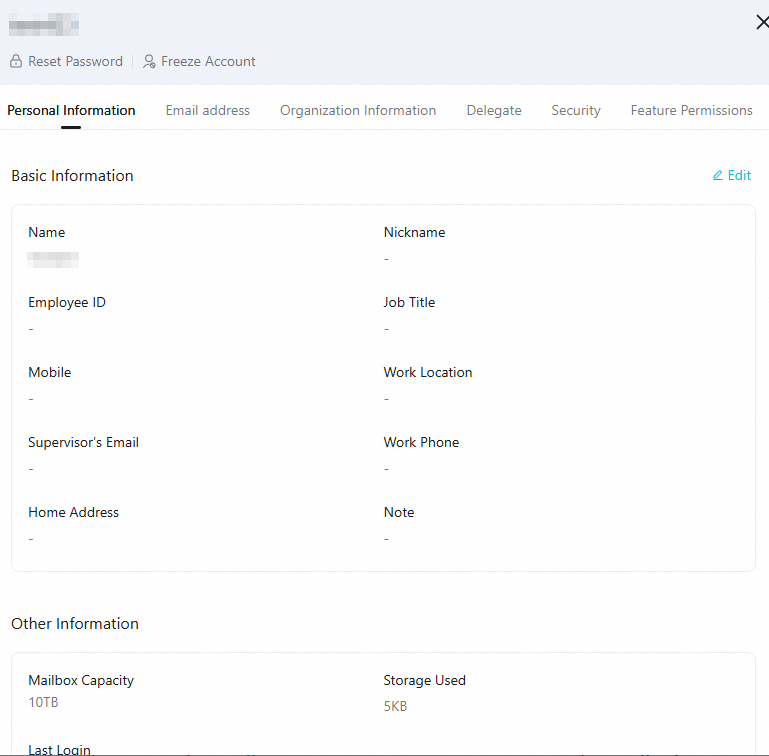Click the Name field label
769x756 pixels.
coord(47,232)
